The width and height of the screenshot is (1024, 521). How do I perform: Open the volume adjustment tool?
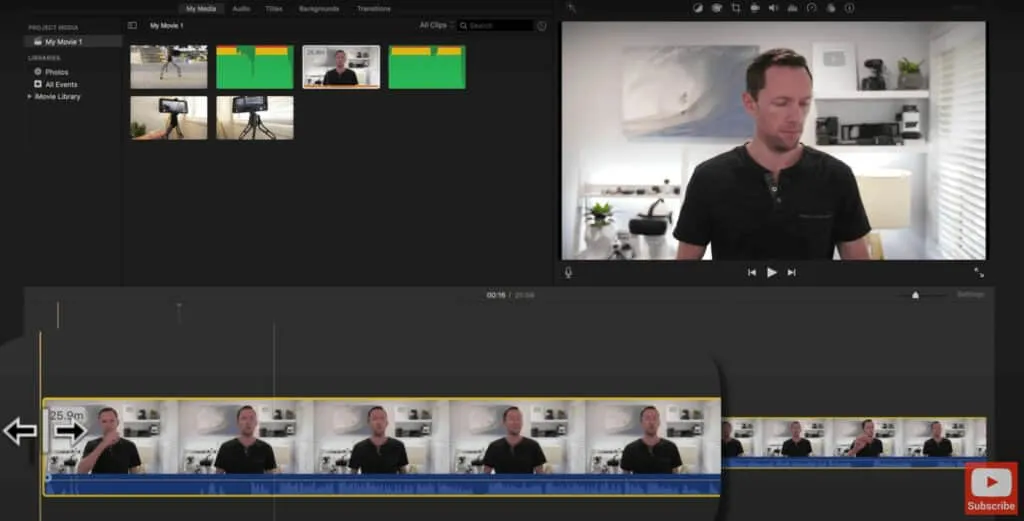(x=773, y=8)
